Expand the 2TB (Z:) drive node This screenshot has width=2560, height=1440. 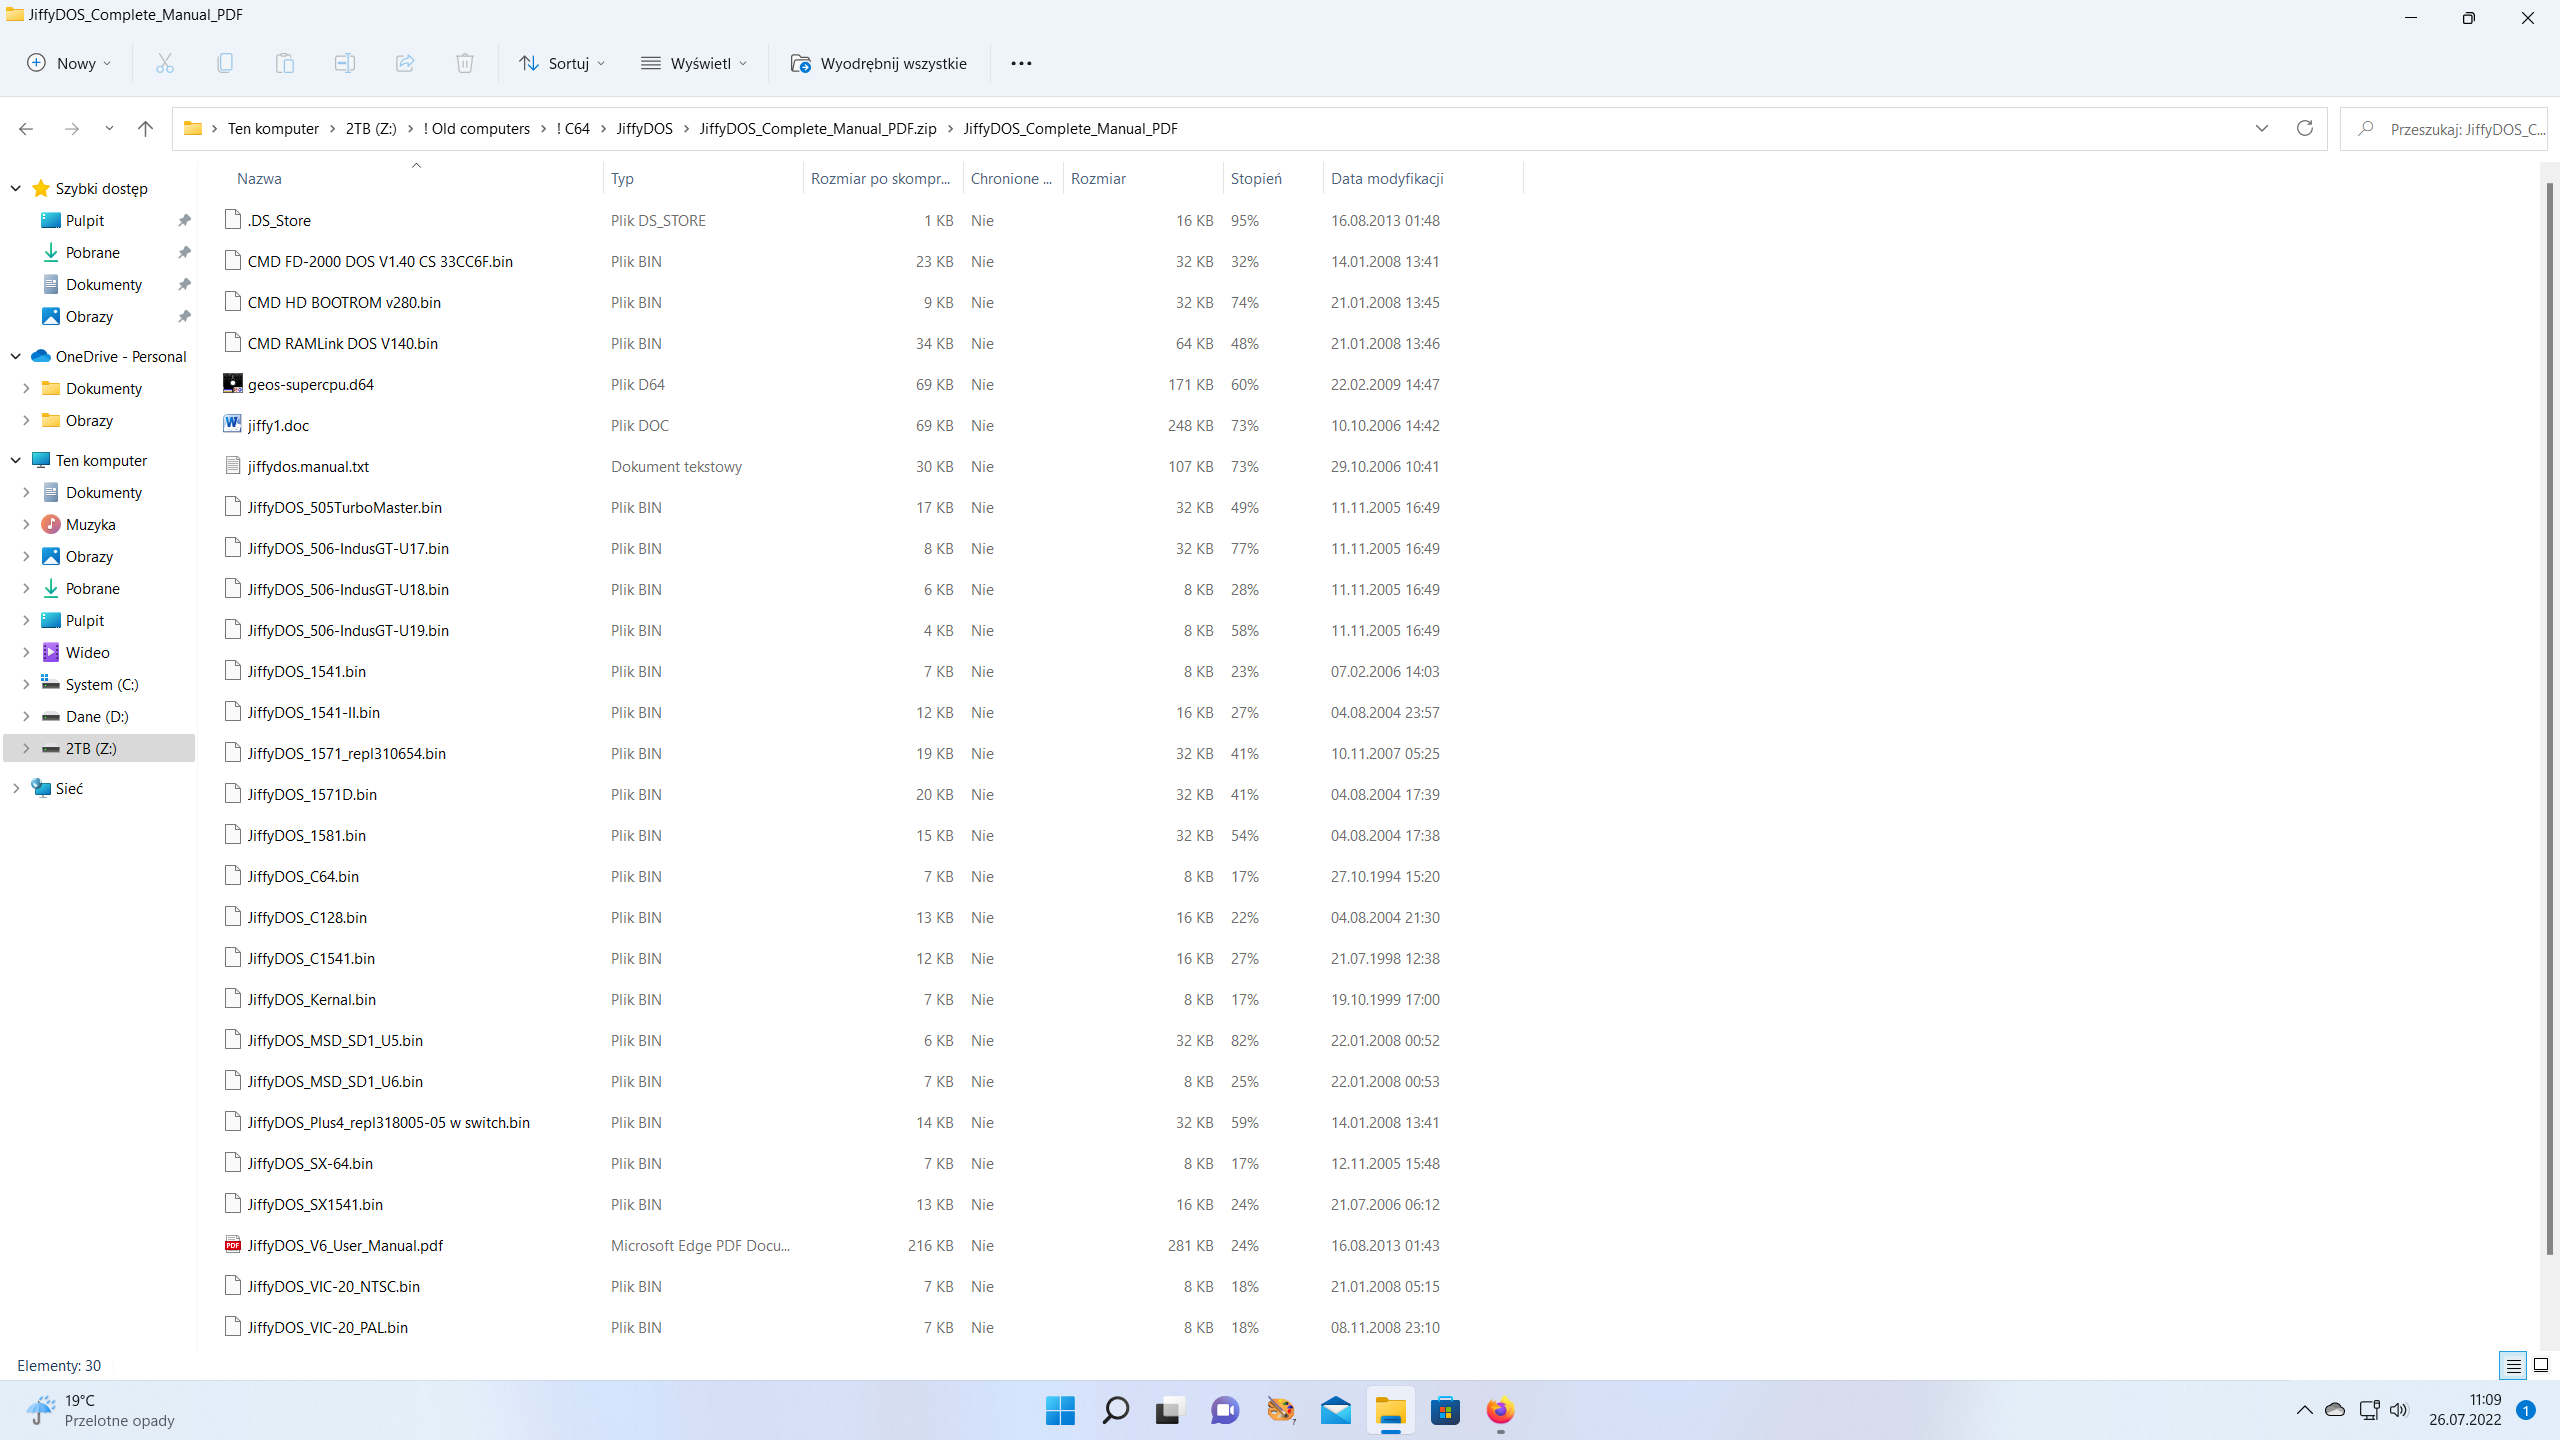pyautogui.click(x=26, y=748)
